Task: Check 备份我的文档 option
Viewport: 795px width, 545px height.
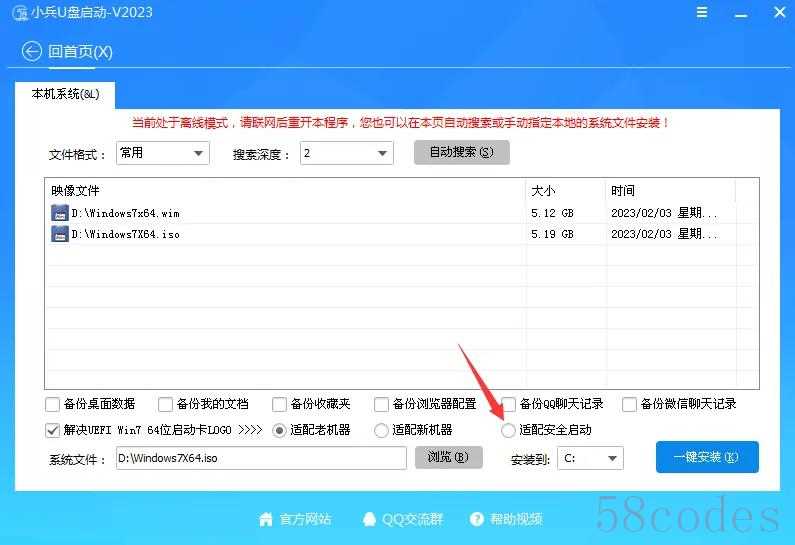Action: coord(165,405)
